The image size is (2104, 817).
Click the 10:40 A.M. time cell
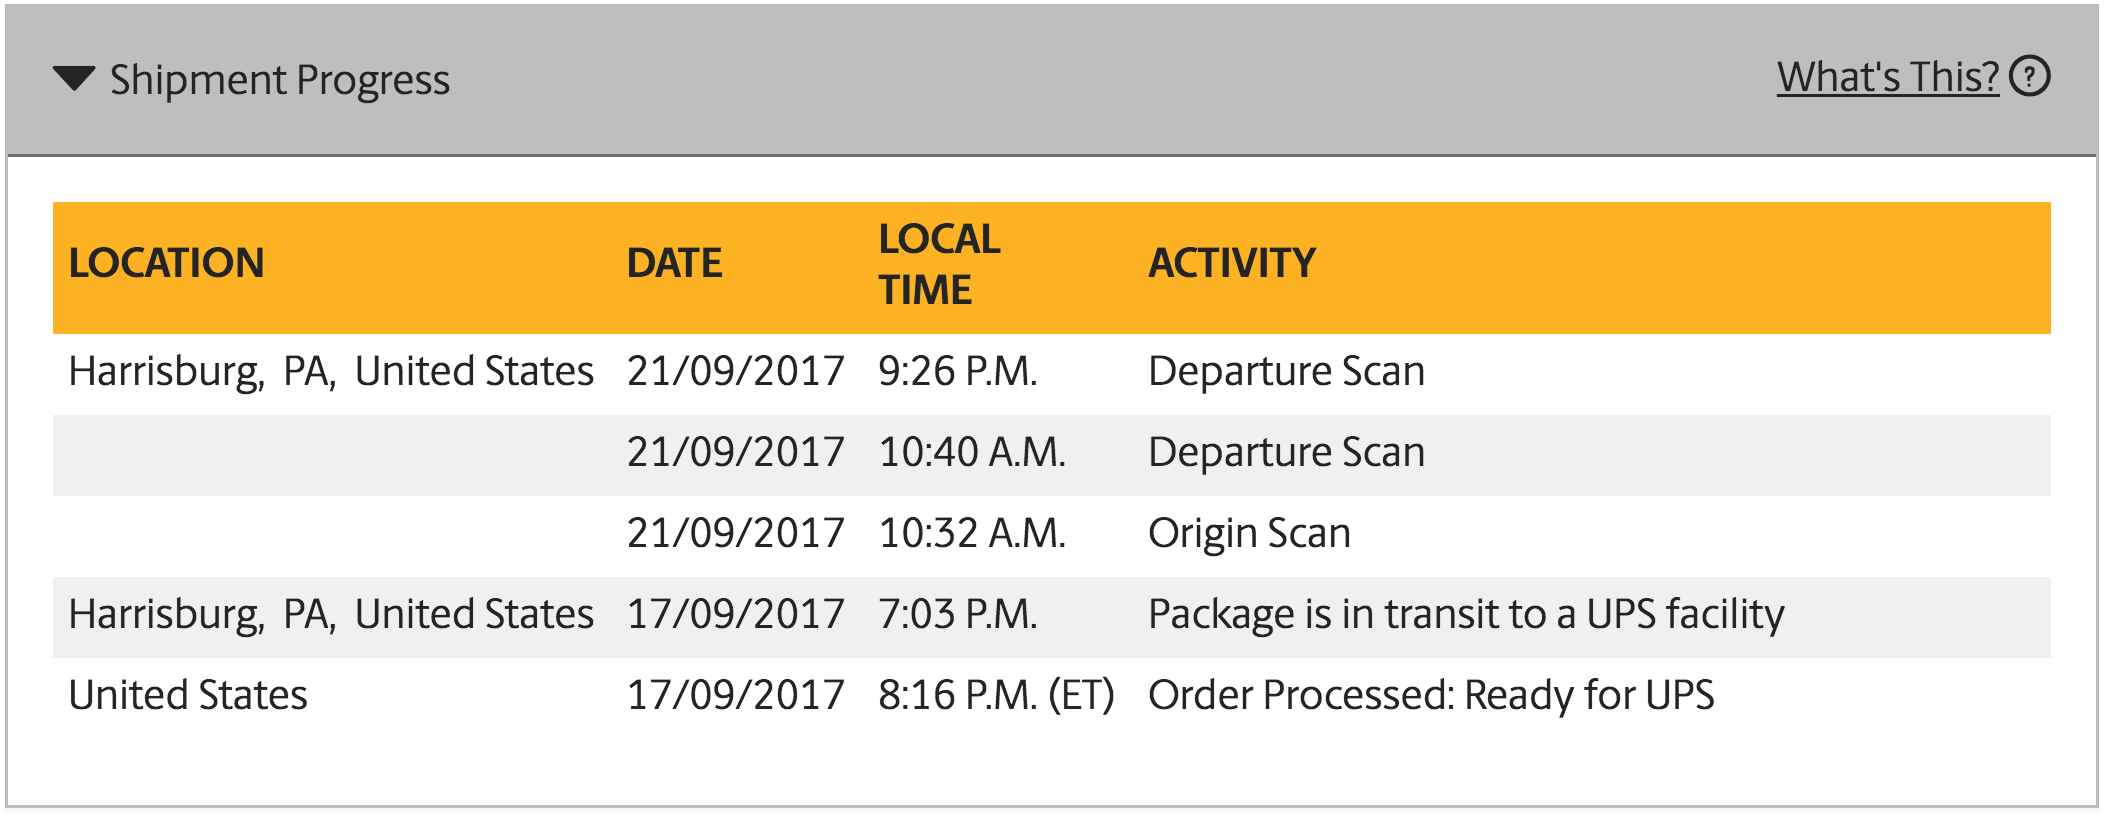point(972,452)
